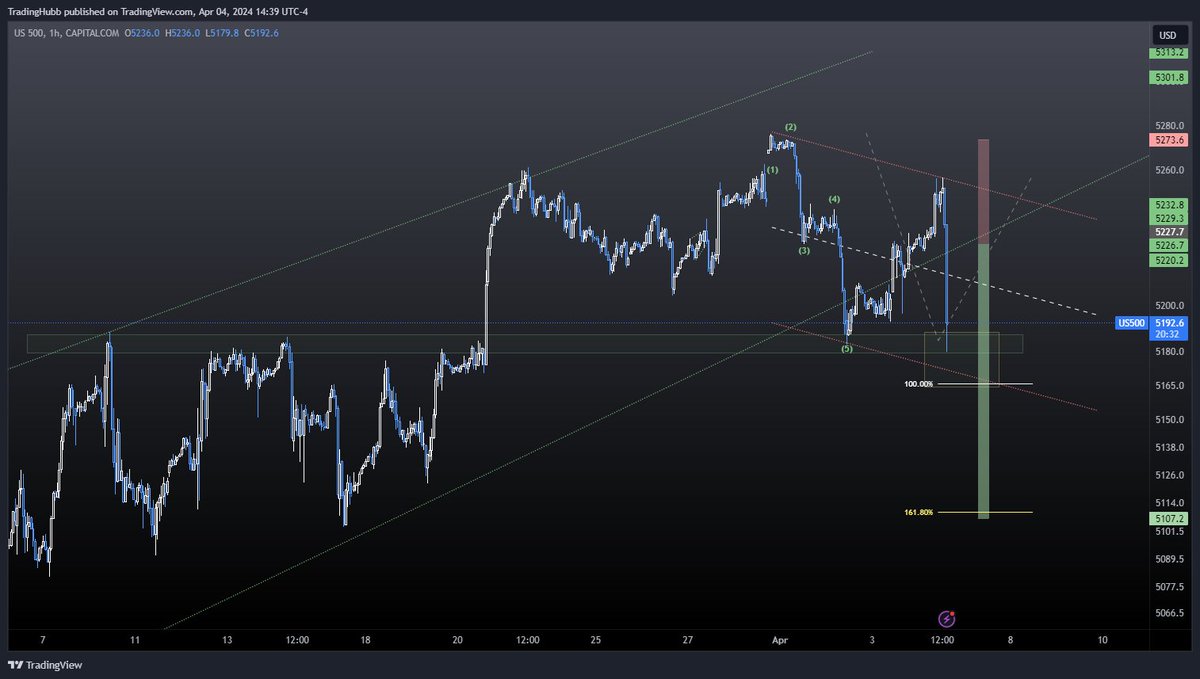Click the green 5226.7 price label
This screenshot has height=679, width=1200.
(1168, 244)
